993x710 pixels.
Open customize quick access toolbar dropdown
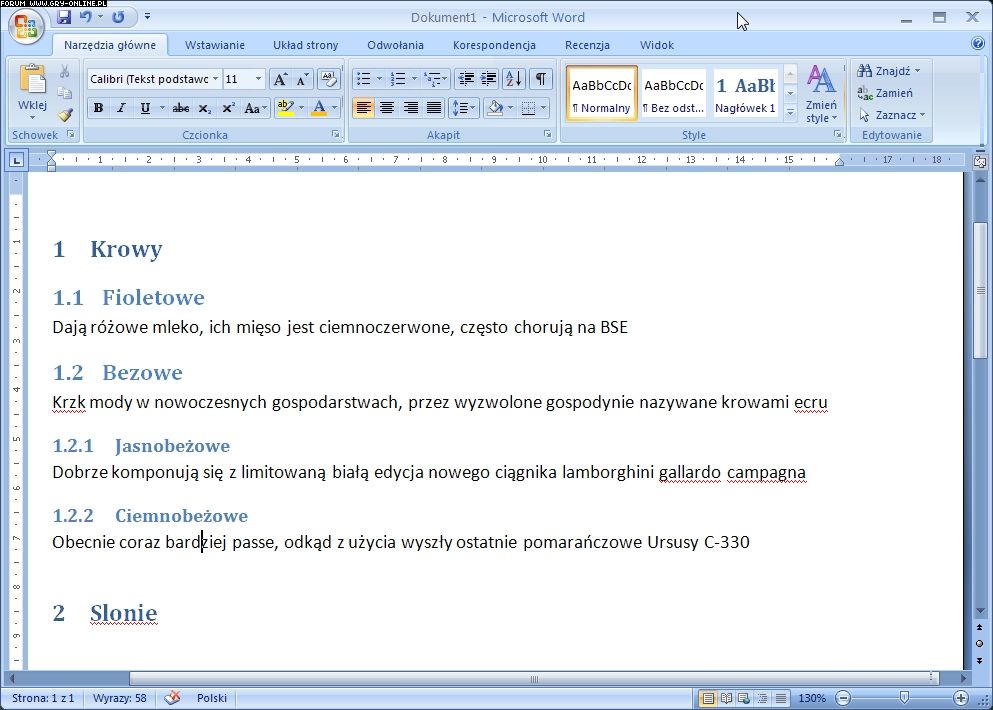tap(147, 17)
